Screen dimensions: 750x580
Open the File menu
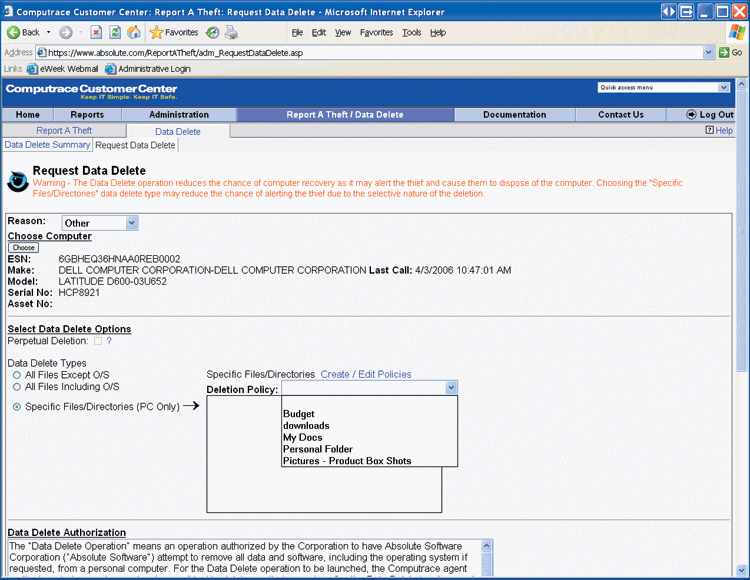point(297,33)
